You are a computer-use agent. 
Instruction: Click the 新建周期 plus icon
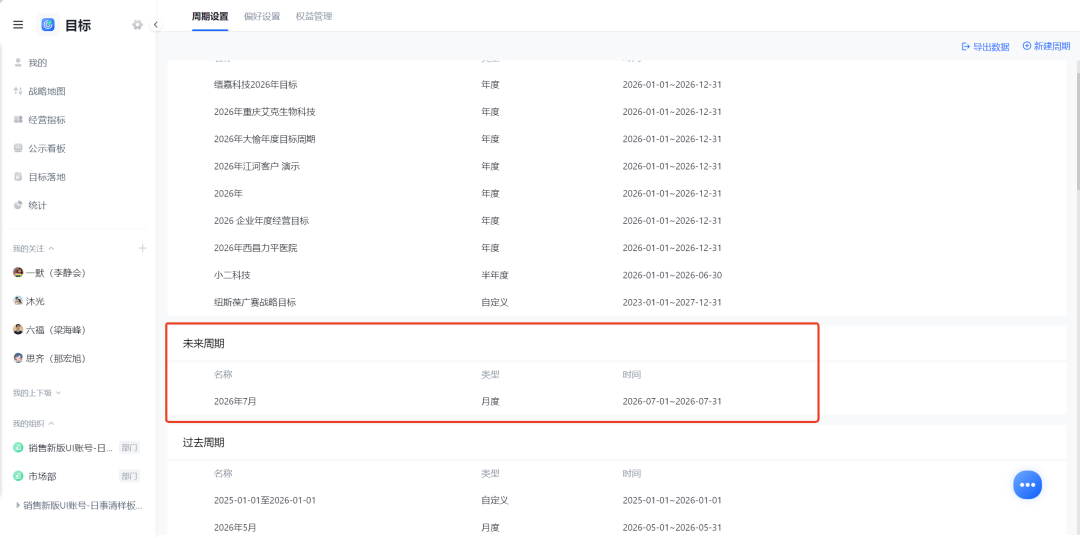tap(1027, 45)
